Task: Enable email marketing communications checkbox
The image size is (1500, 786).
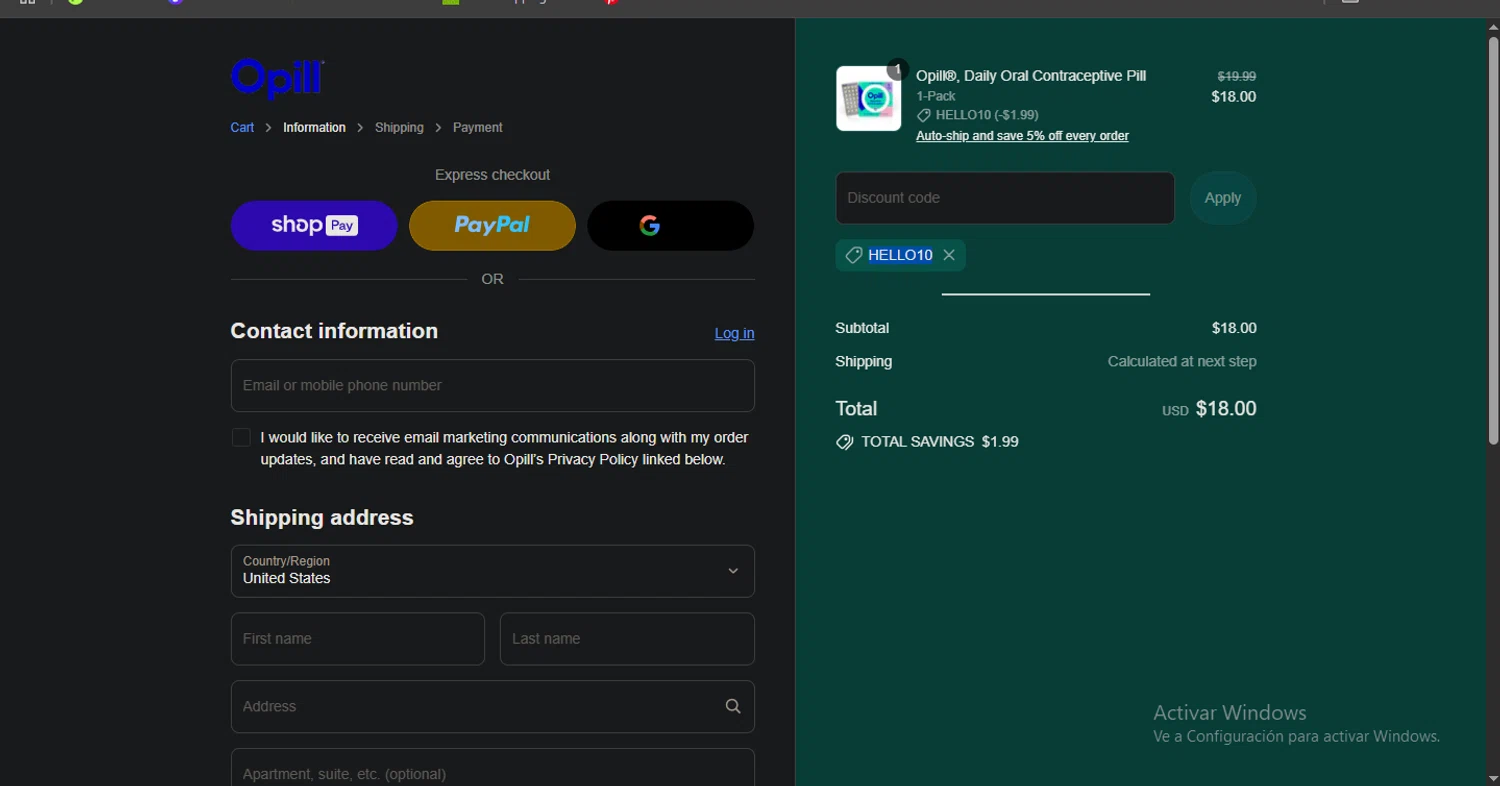Action: [241, 437]
